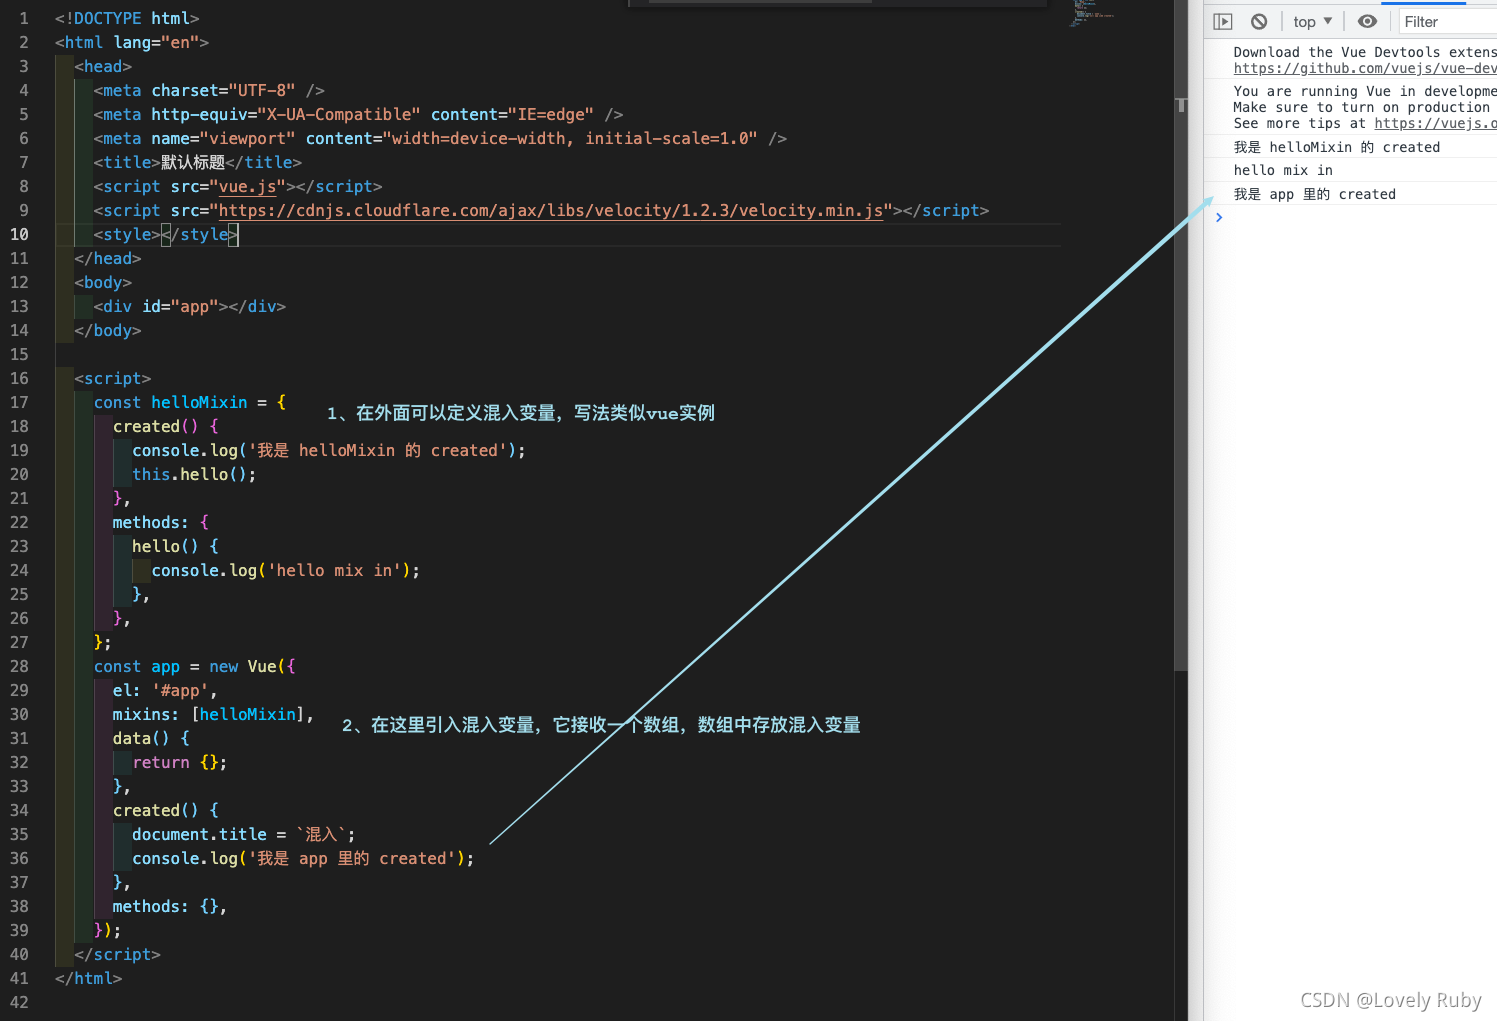Place cursor on '<html lang="en">' line
The image size is (1497, 1021).
pos(132,42)
